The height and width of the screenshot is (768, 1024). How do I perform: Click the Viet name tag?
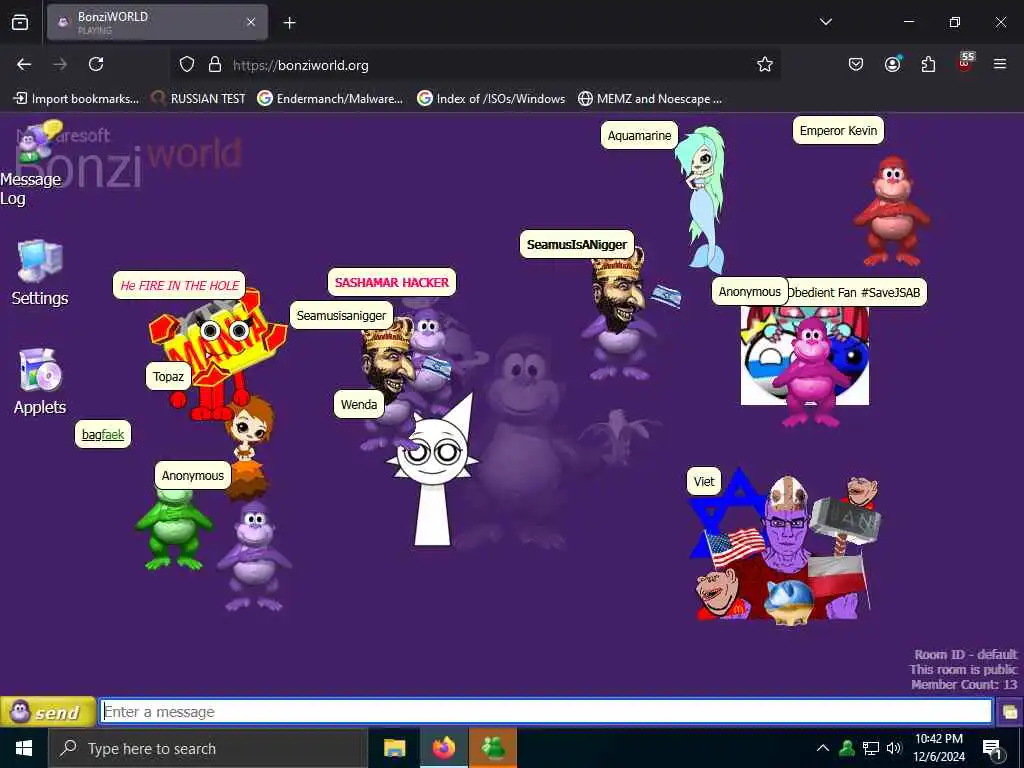click(704, 481)
